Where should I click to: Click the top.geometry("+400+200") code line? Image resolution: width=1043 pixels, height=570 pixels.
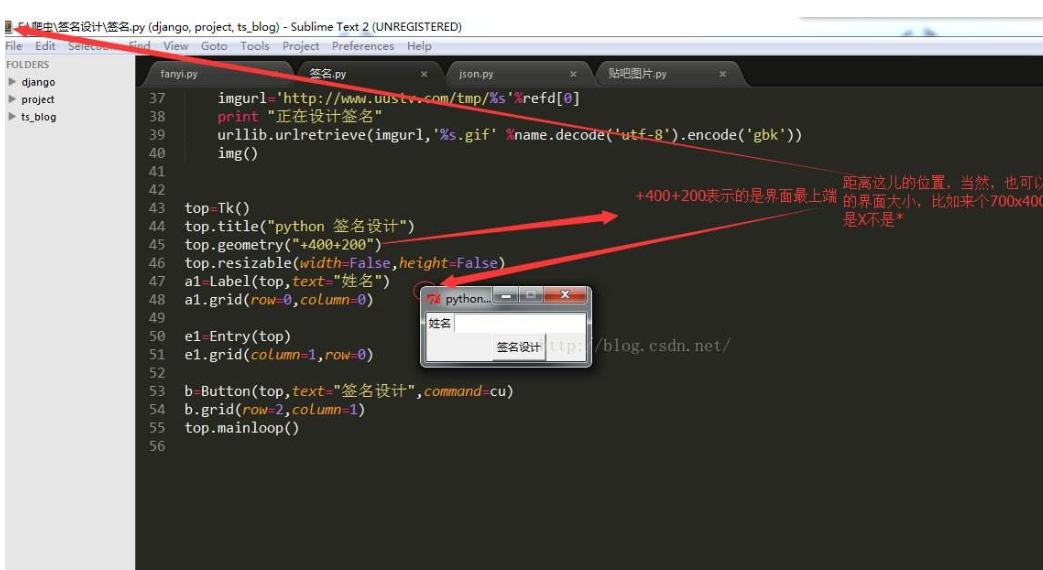283,245
